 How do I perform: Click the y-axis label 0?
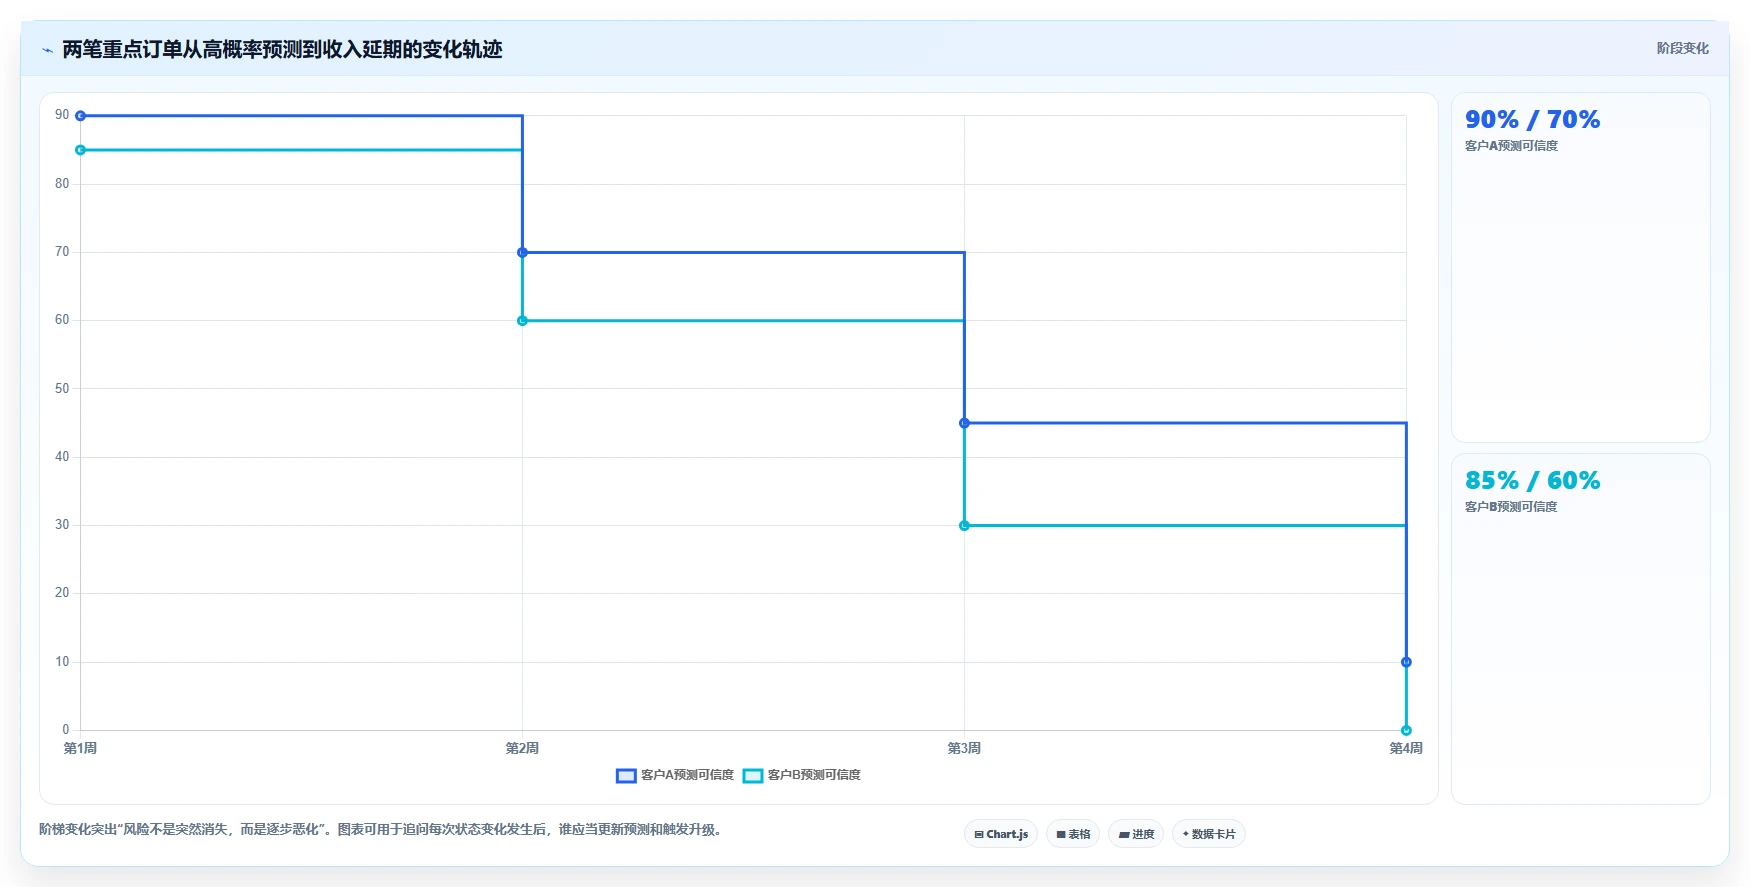66,730
